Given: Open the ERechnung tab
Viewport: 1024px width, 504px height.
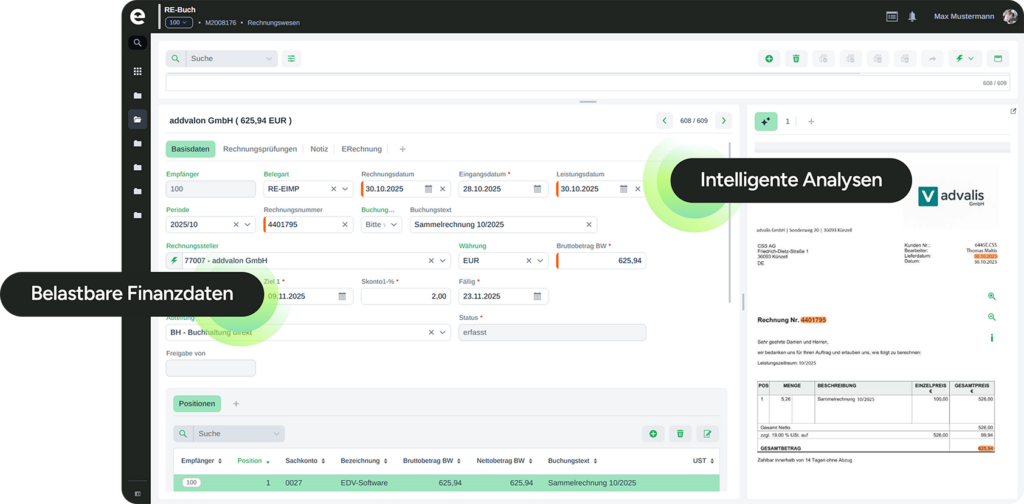Looking at the screenshot, I should [x=361, y=149].
